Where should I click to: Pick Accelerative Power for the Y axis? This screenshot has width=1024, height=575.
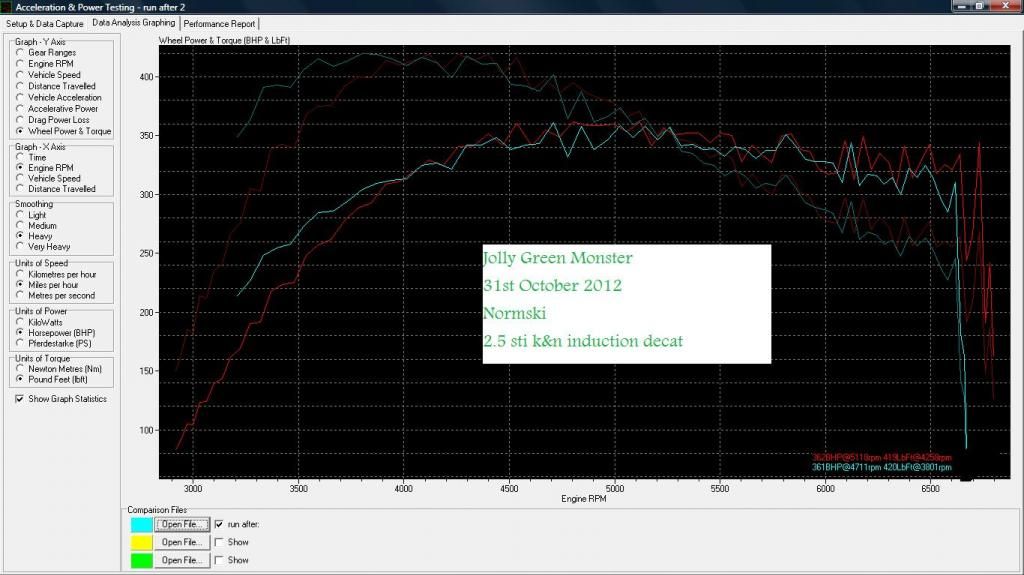point(20,109)
